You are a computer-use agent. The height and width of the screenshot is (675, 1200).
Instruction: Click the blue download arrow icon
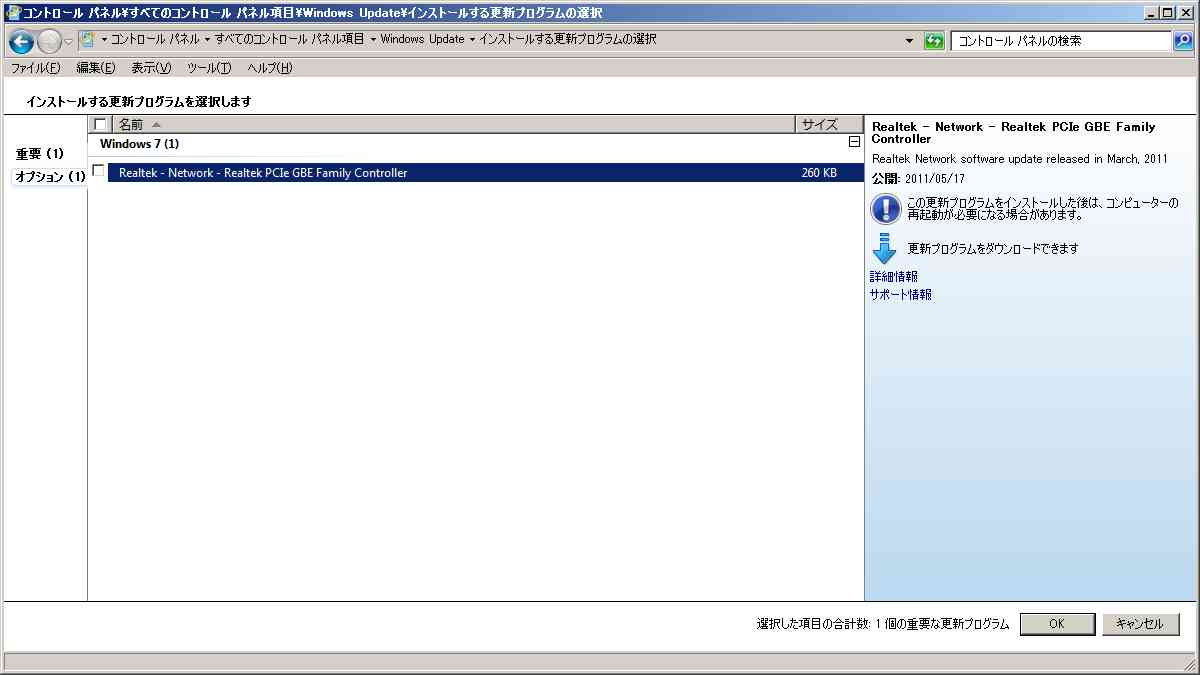tap(884, 248)
